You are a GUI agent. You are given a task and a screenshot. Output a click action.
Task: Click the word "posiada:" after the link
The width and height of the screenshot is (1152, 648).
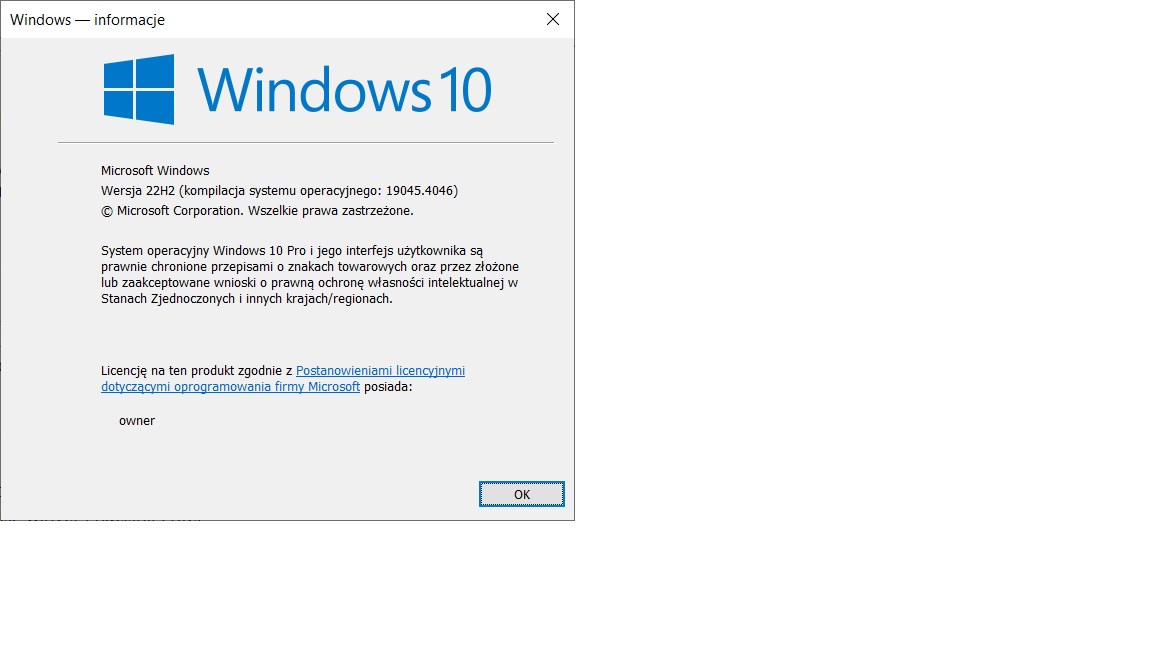pyautogui.click(x=388, y=387)
